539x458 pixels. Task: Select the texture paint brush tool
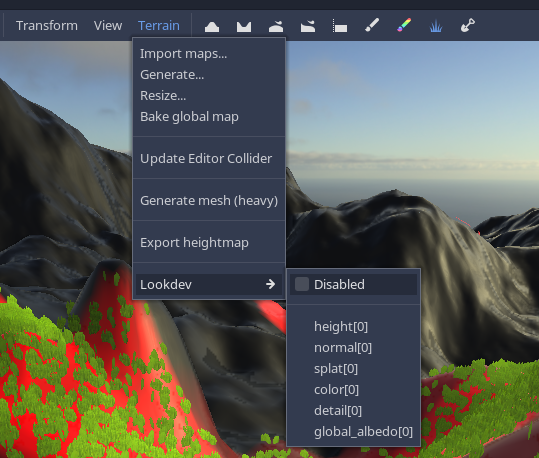(x=372, y=26)
